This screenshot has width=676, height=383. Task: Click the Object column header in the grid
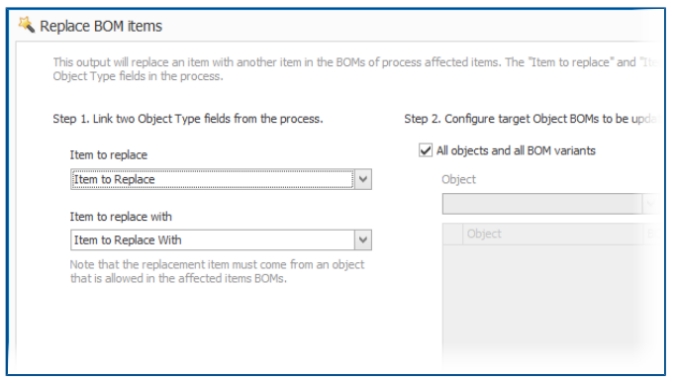tap(554, 234)
